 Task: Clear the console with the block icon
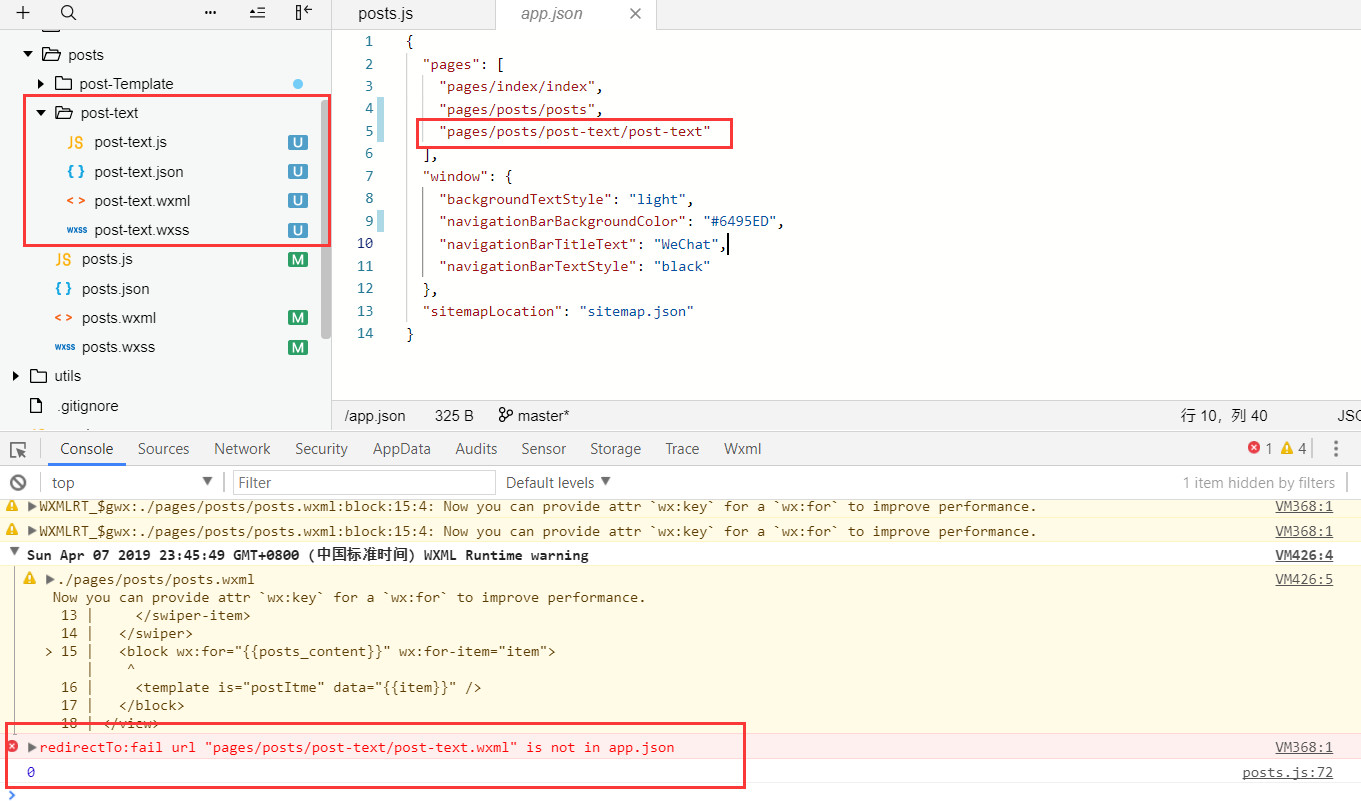[x=18, y=482]
